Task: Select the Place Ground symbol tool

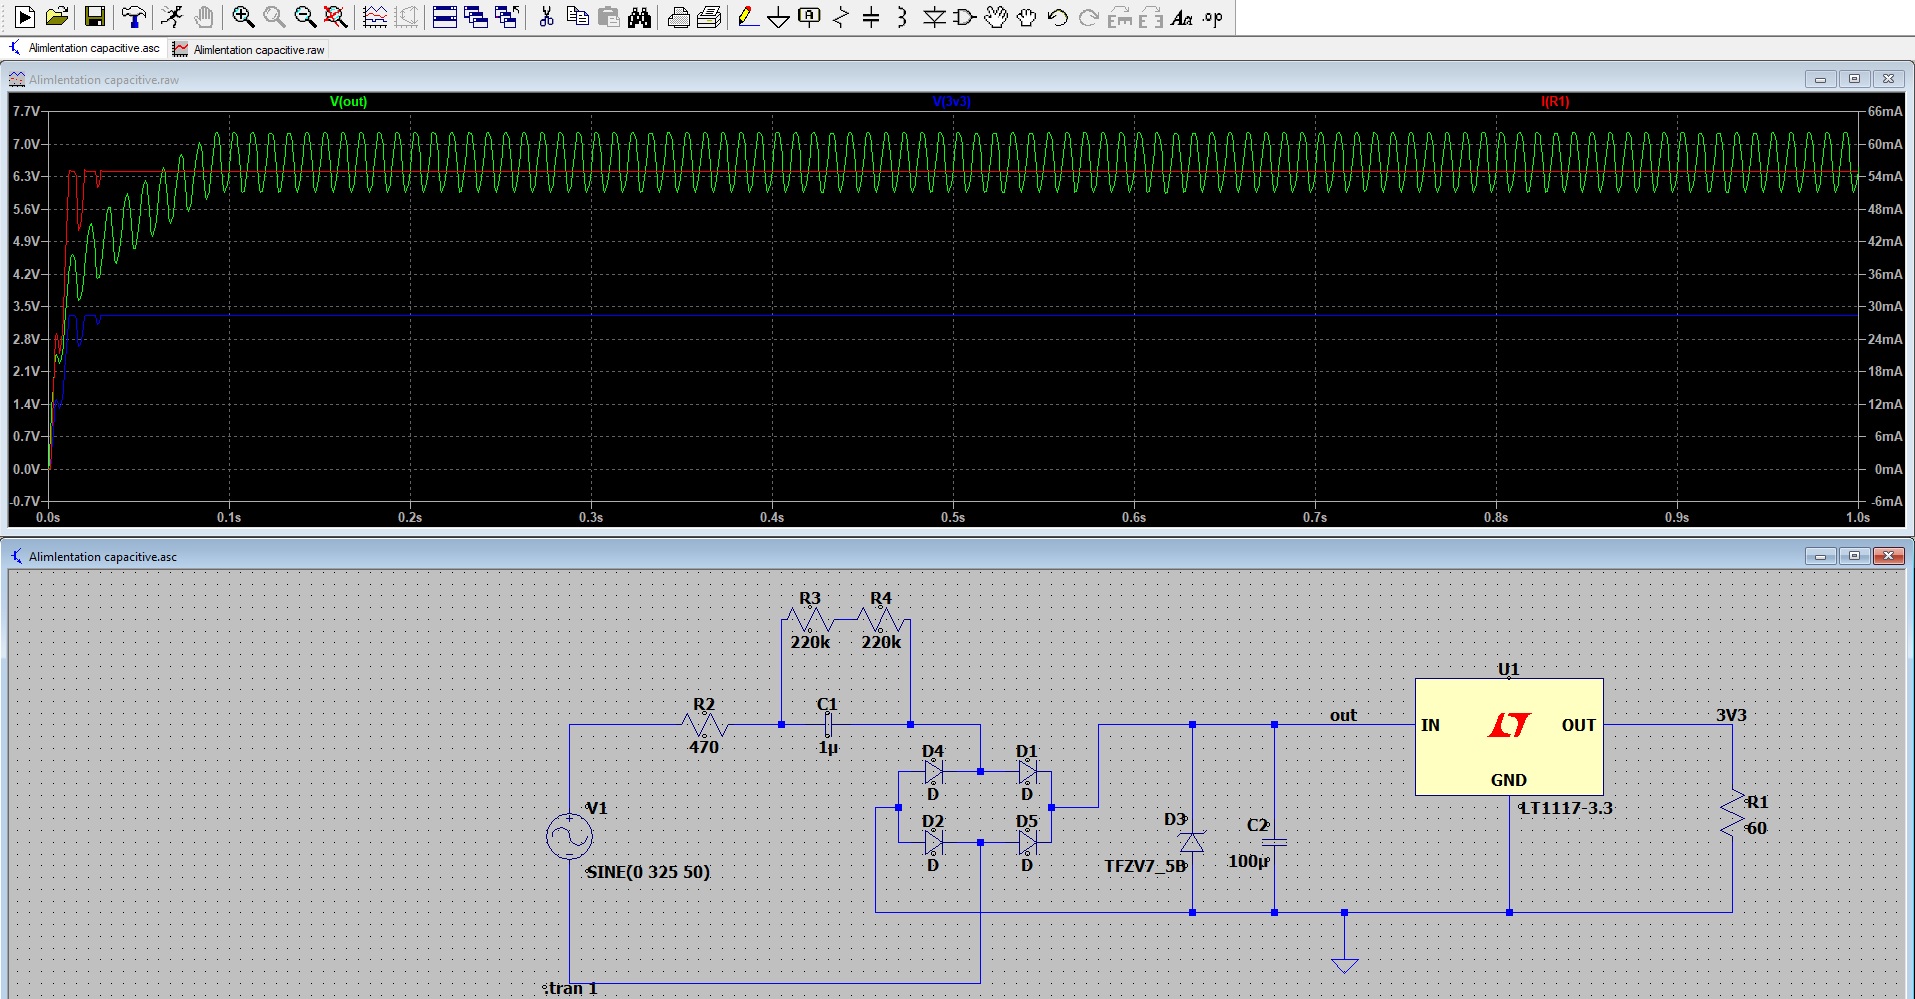Action: [x=778, y=17]
